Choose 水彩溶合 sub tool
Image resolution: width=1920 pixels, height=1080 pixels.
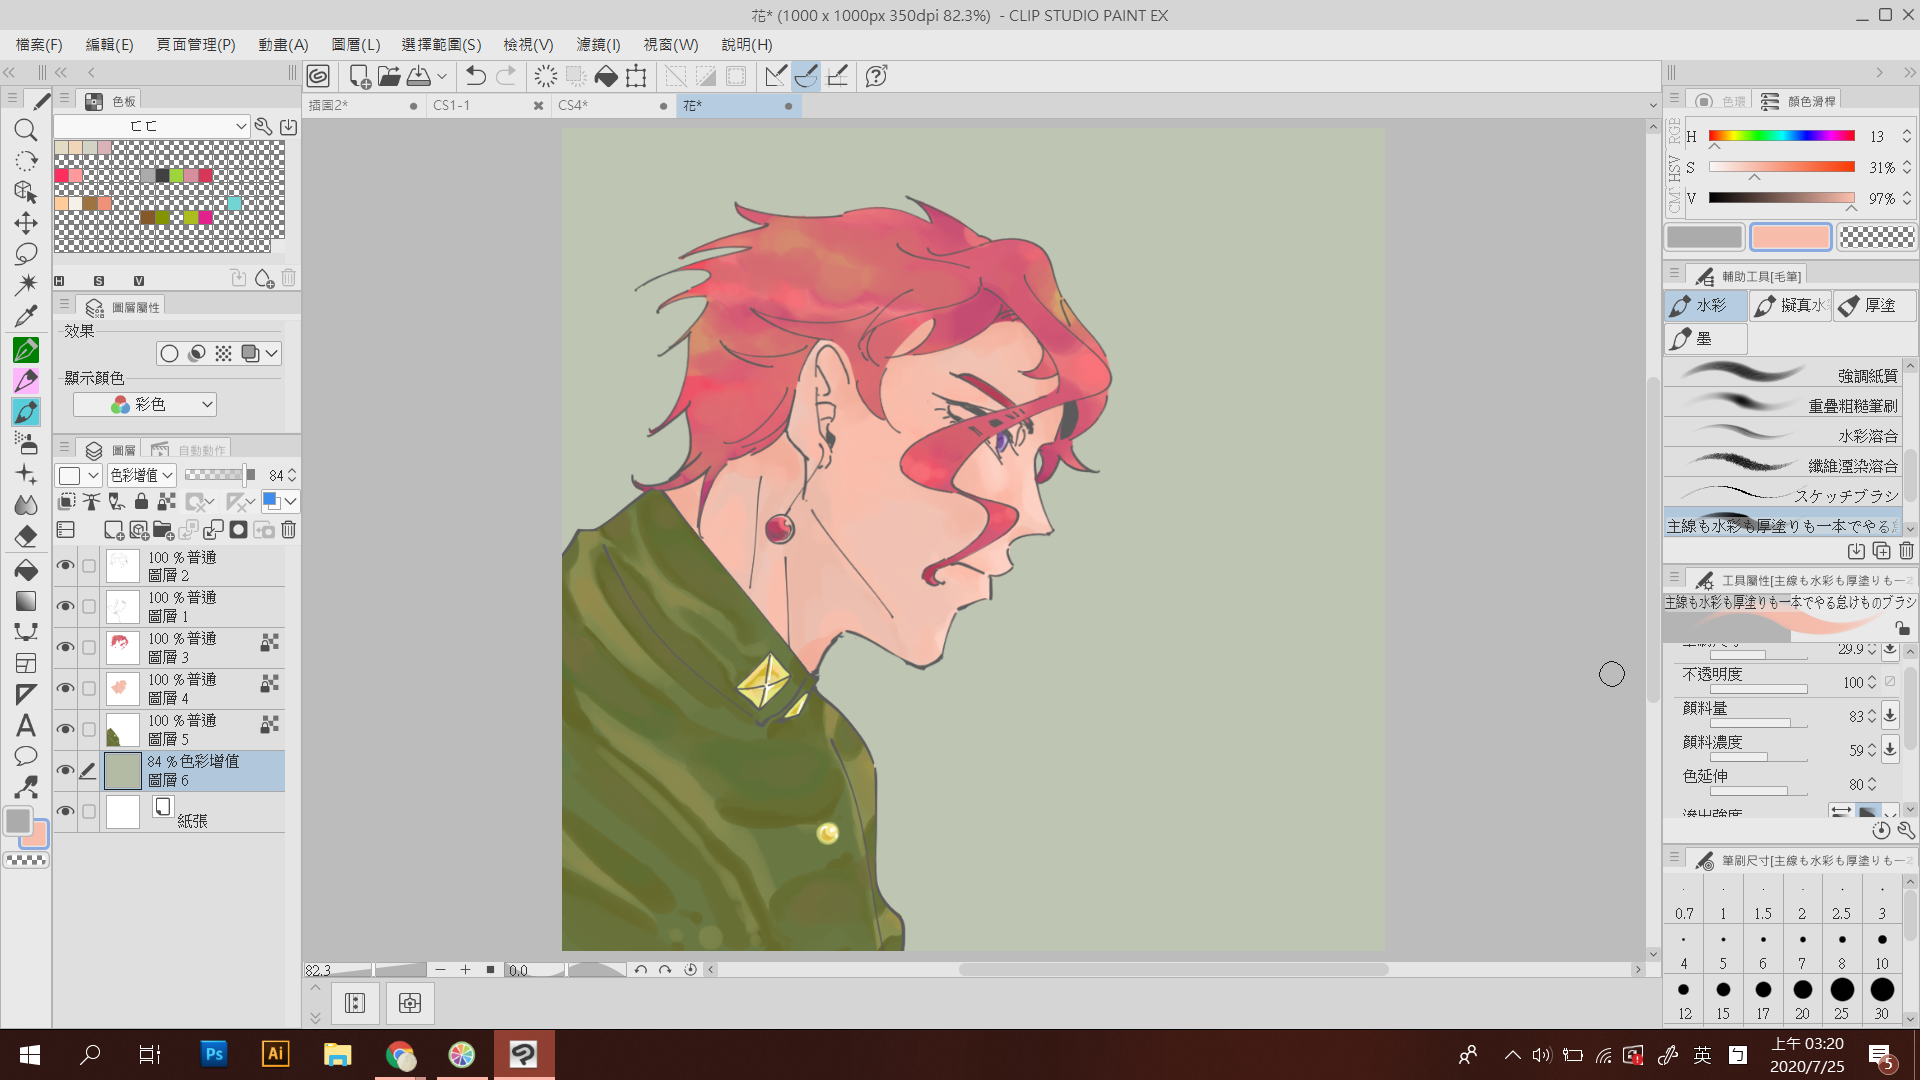tap(1782, 435)
